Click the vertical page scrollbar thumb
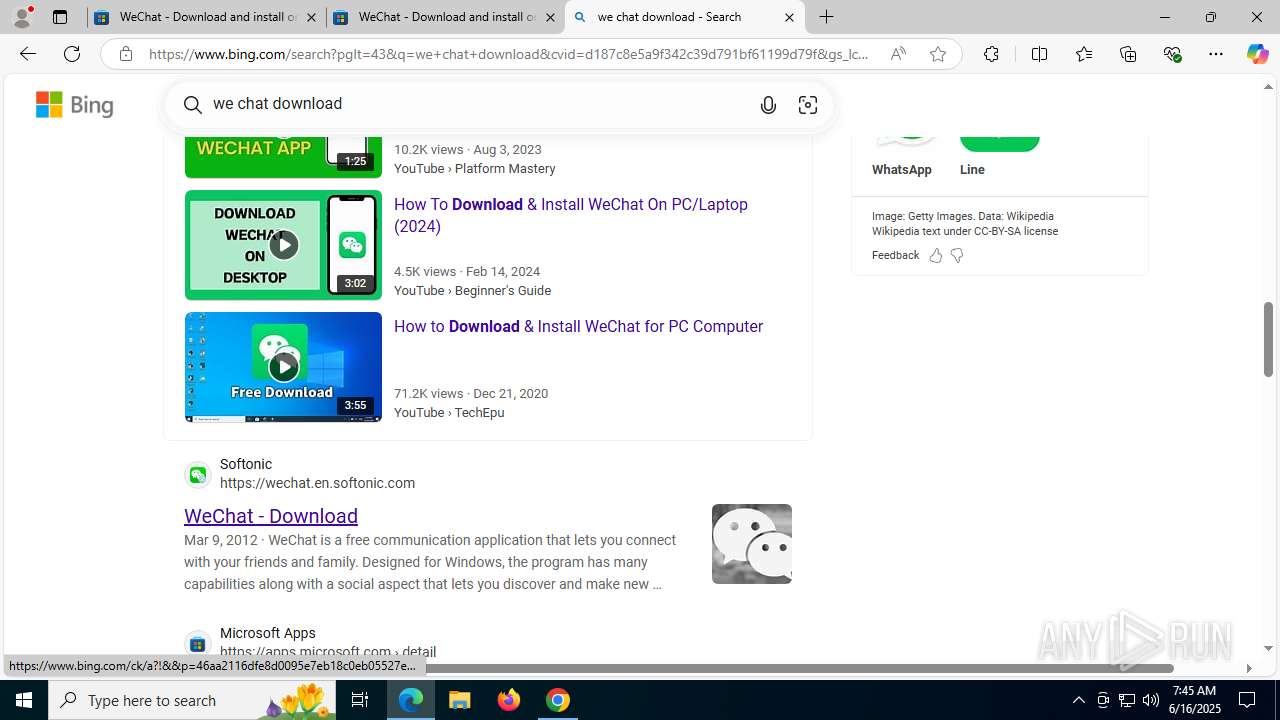The width and height of the screenshot is (1280, 720). coord(1268,339)
